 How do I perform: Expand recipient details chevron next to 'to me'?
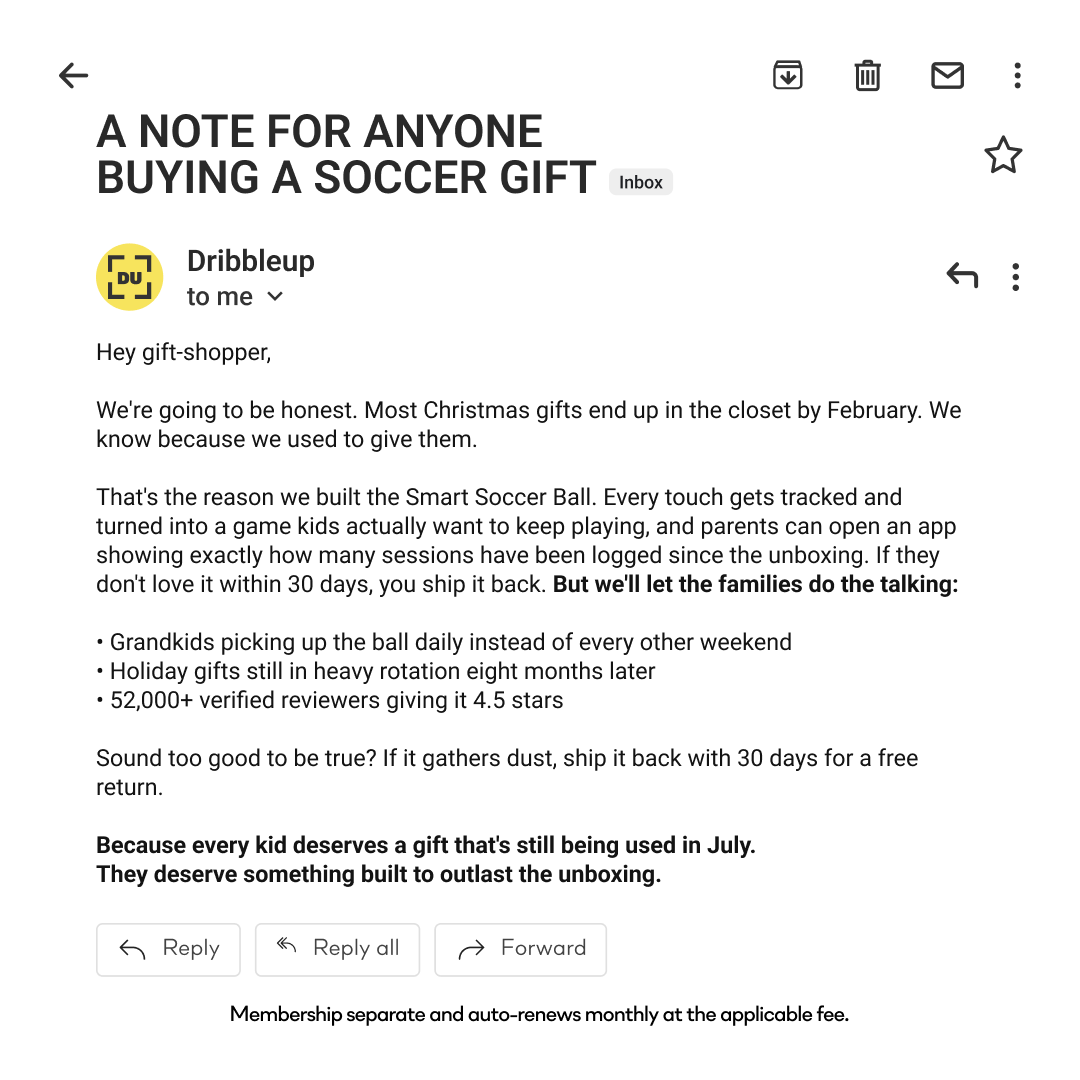pyautogui.click(x=275, y=297)
